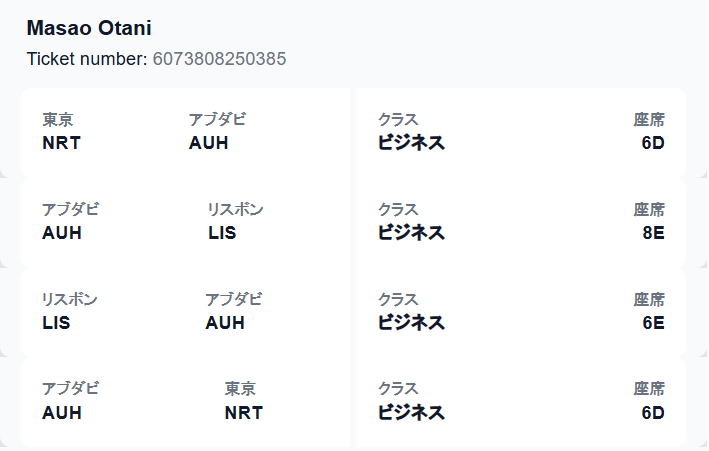Select 東京 city label in first segment
The width and height of the screenshot is (709, 451).
58,120
